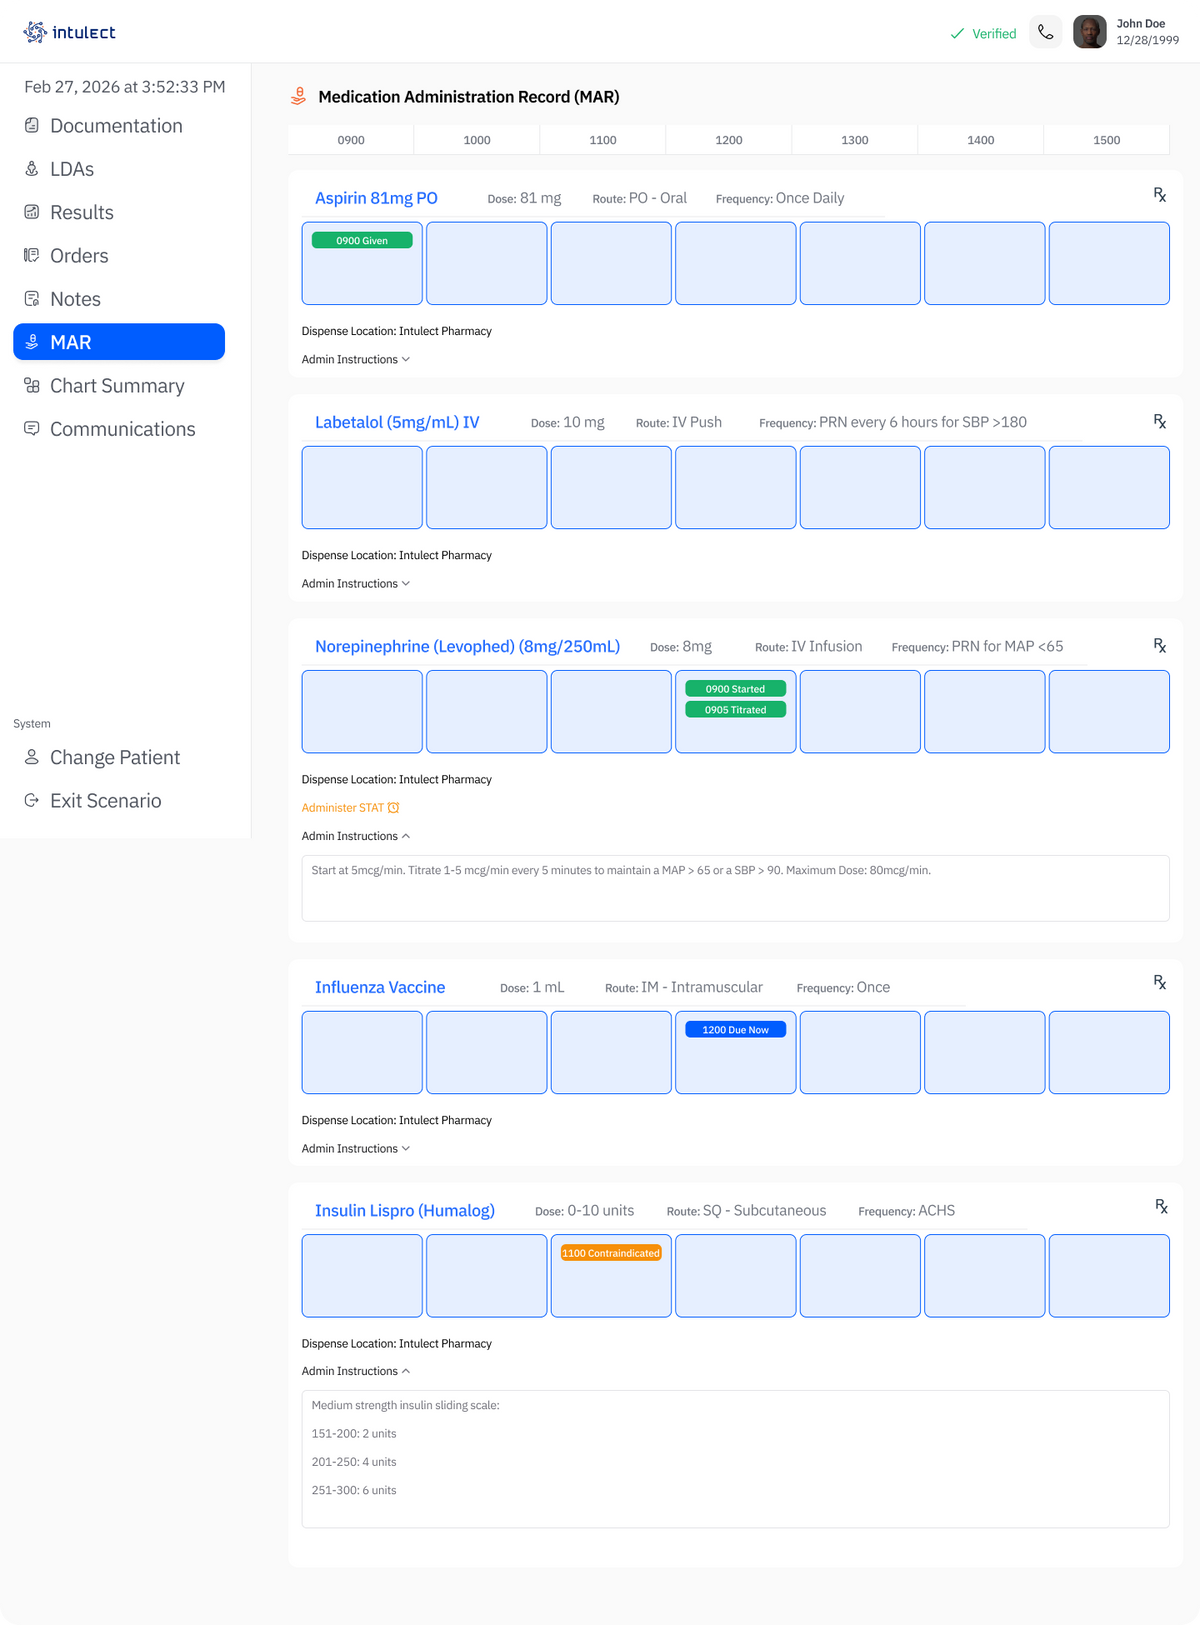Expand Admin Instructions for Labetalol
Screen dimensions: 1200x1625
tap(356, 584)
